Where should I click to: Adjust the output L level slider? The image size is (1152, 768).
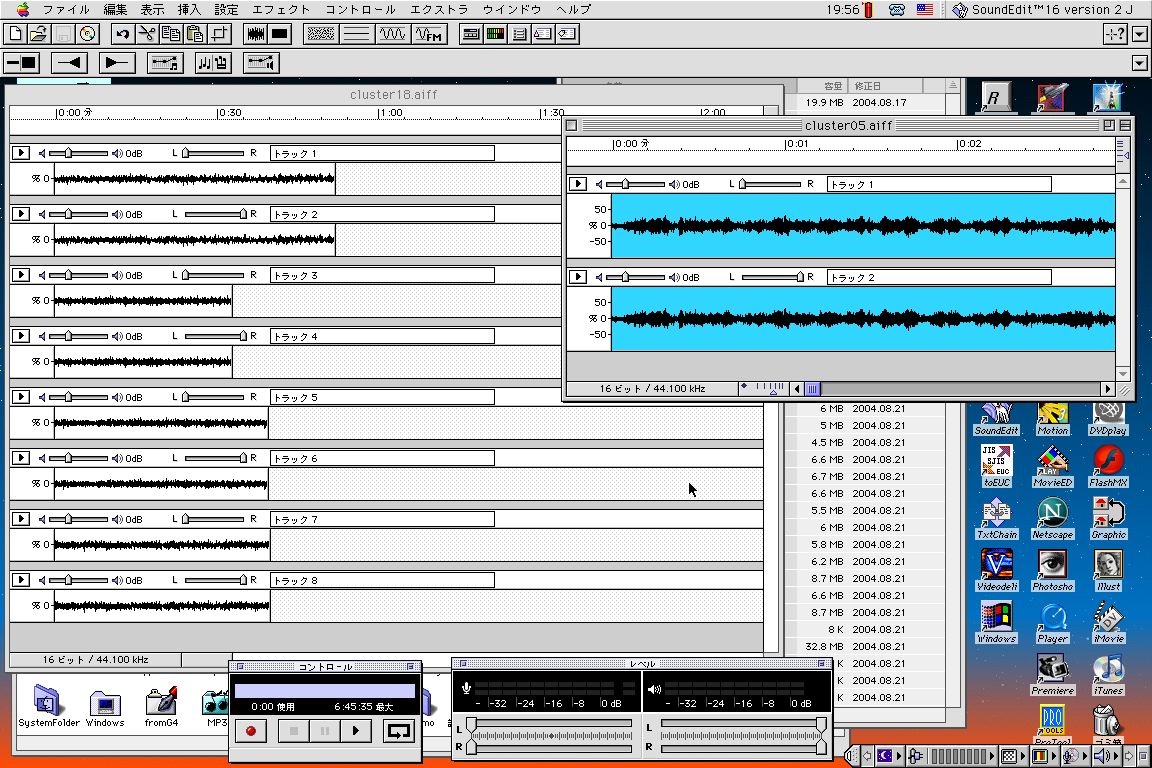click(x=821, y=725)
